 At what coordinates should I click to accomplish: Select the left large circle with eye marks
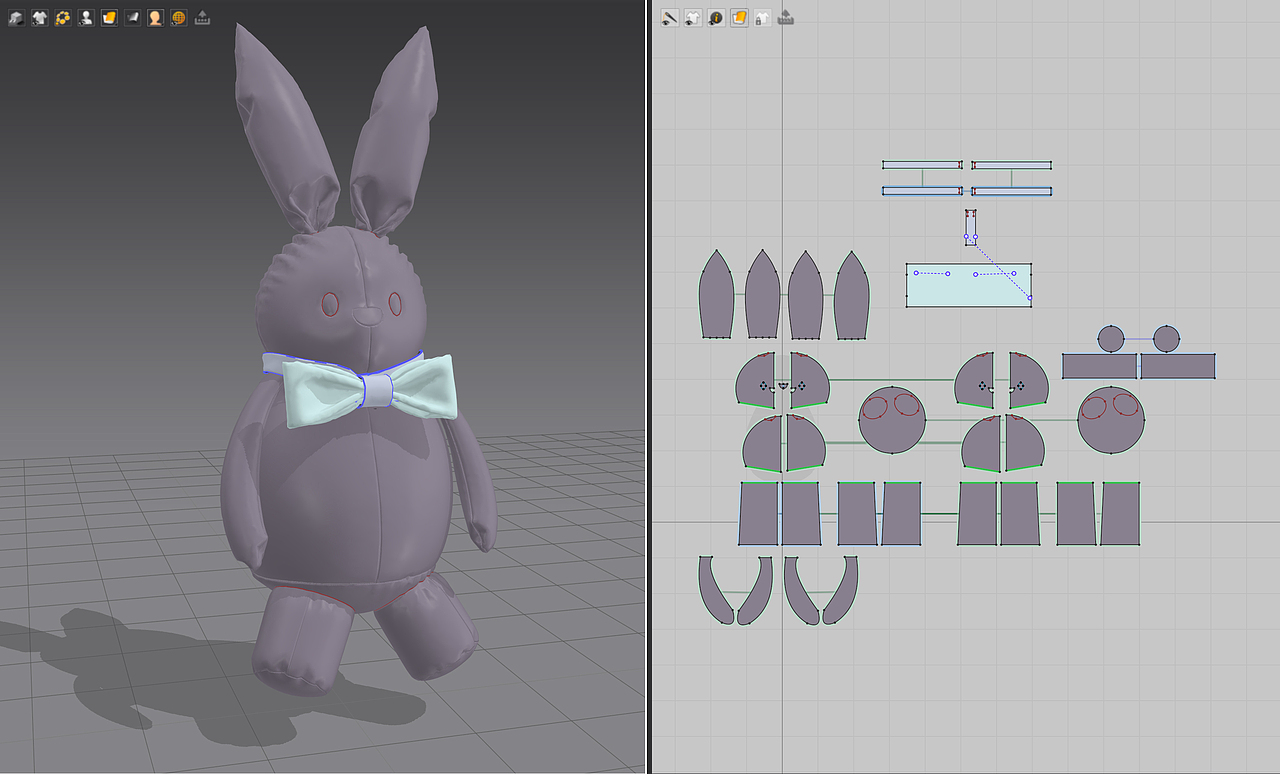tap(892, 420)
